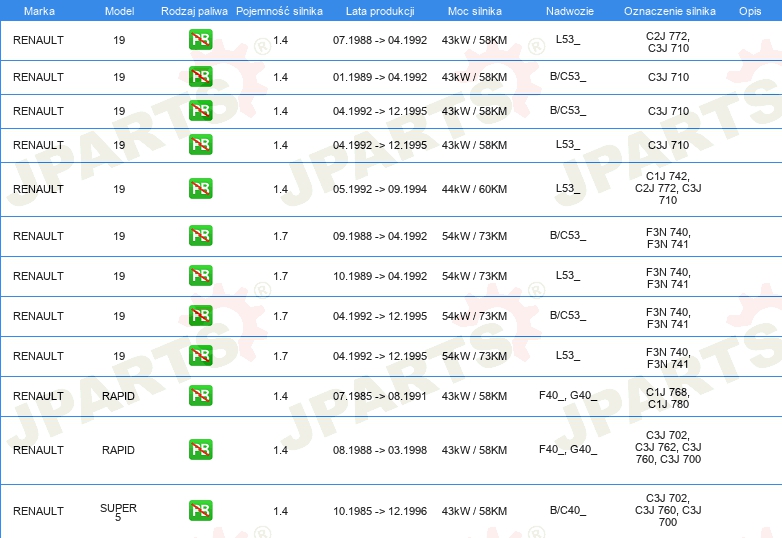Click fuel icon in 1.4 04.1992 -> 12.1995 L53_ row

coord(200,145)
